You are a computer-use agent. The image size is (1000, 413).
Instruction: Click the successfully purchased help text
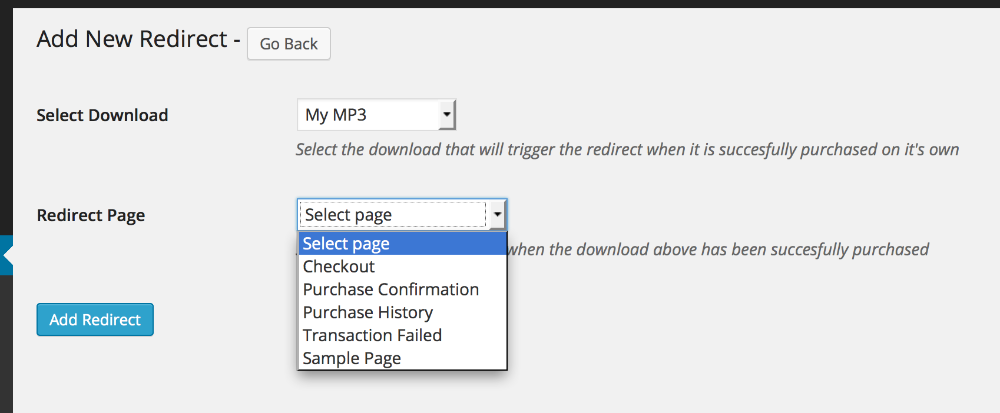point(719,249)
